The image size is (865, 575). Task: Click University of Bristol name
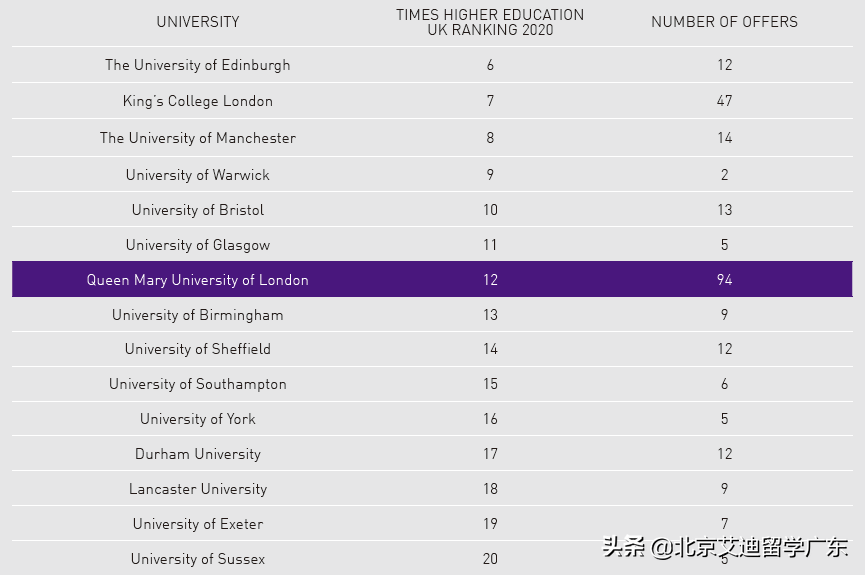click(198, 210)
